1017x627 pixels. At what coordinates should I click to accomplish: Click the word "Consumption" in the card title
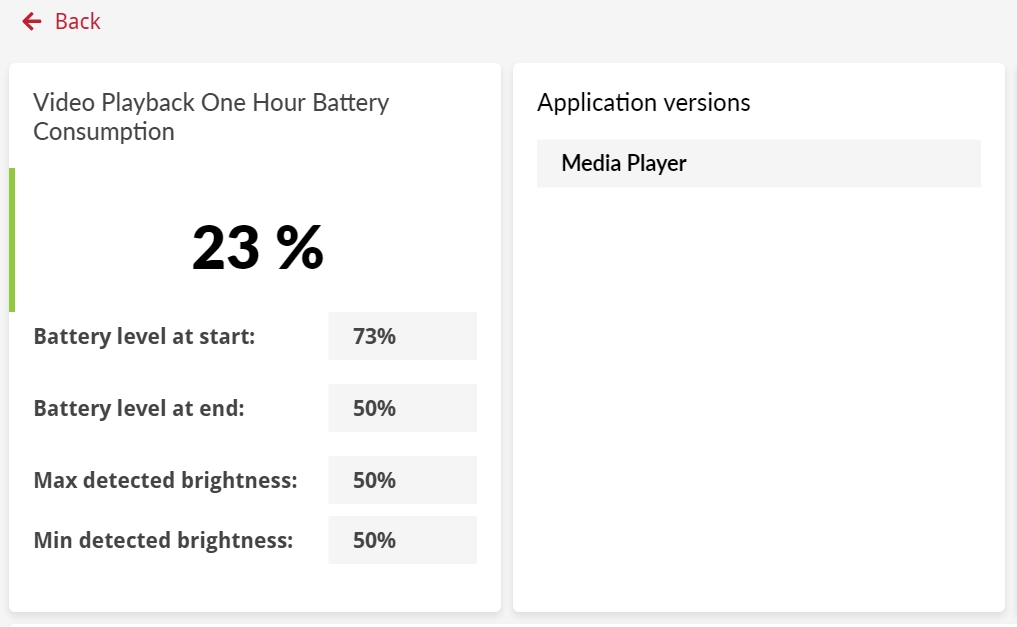coord(104,132)
